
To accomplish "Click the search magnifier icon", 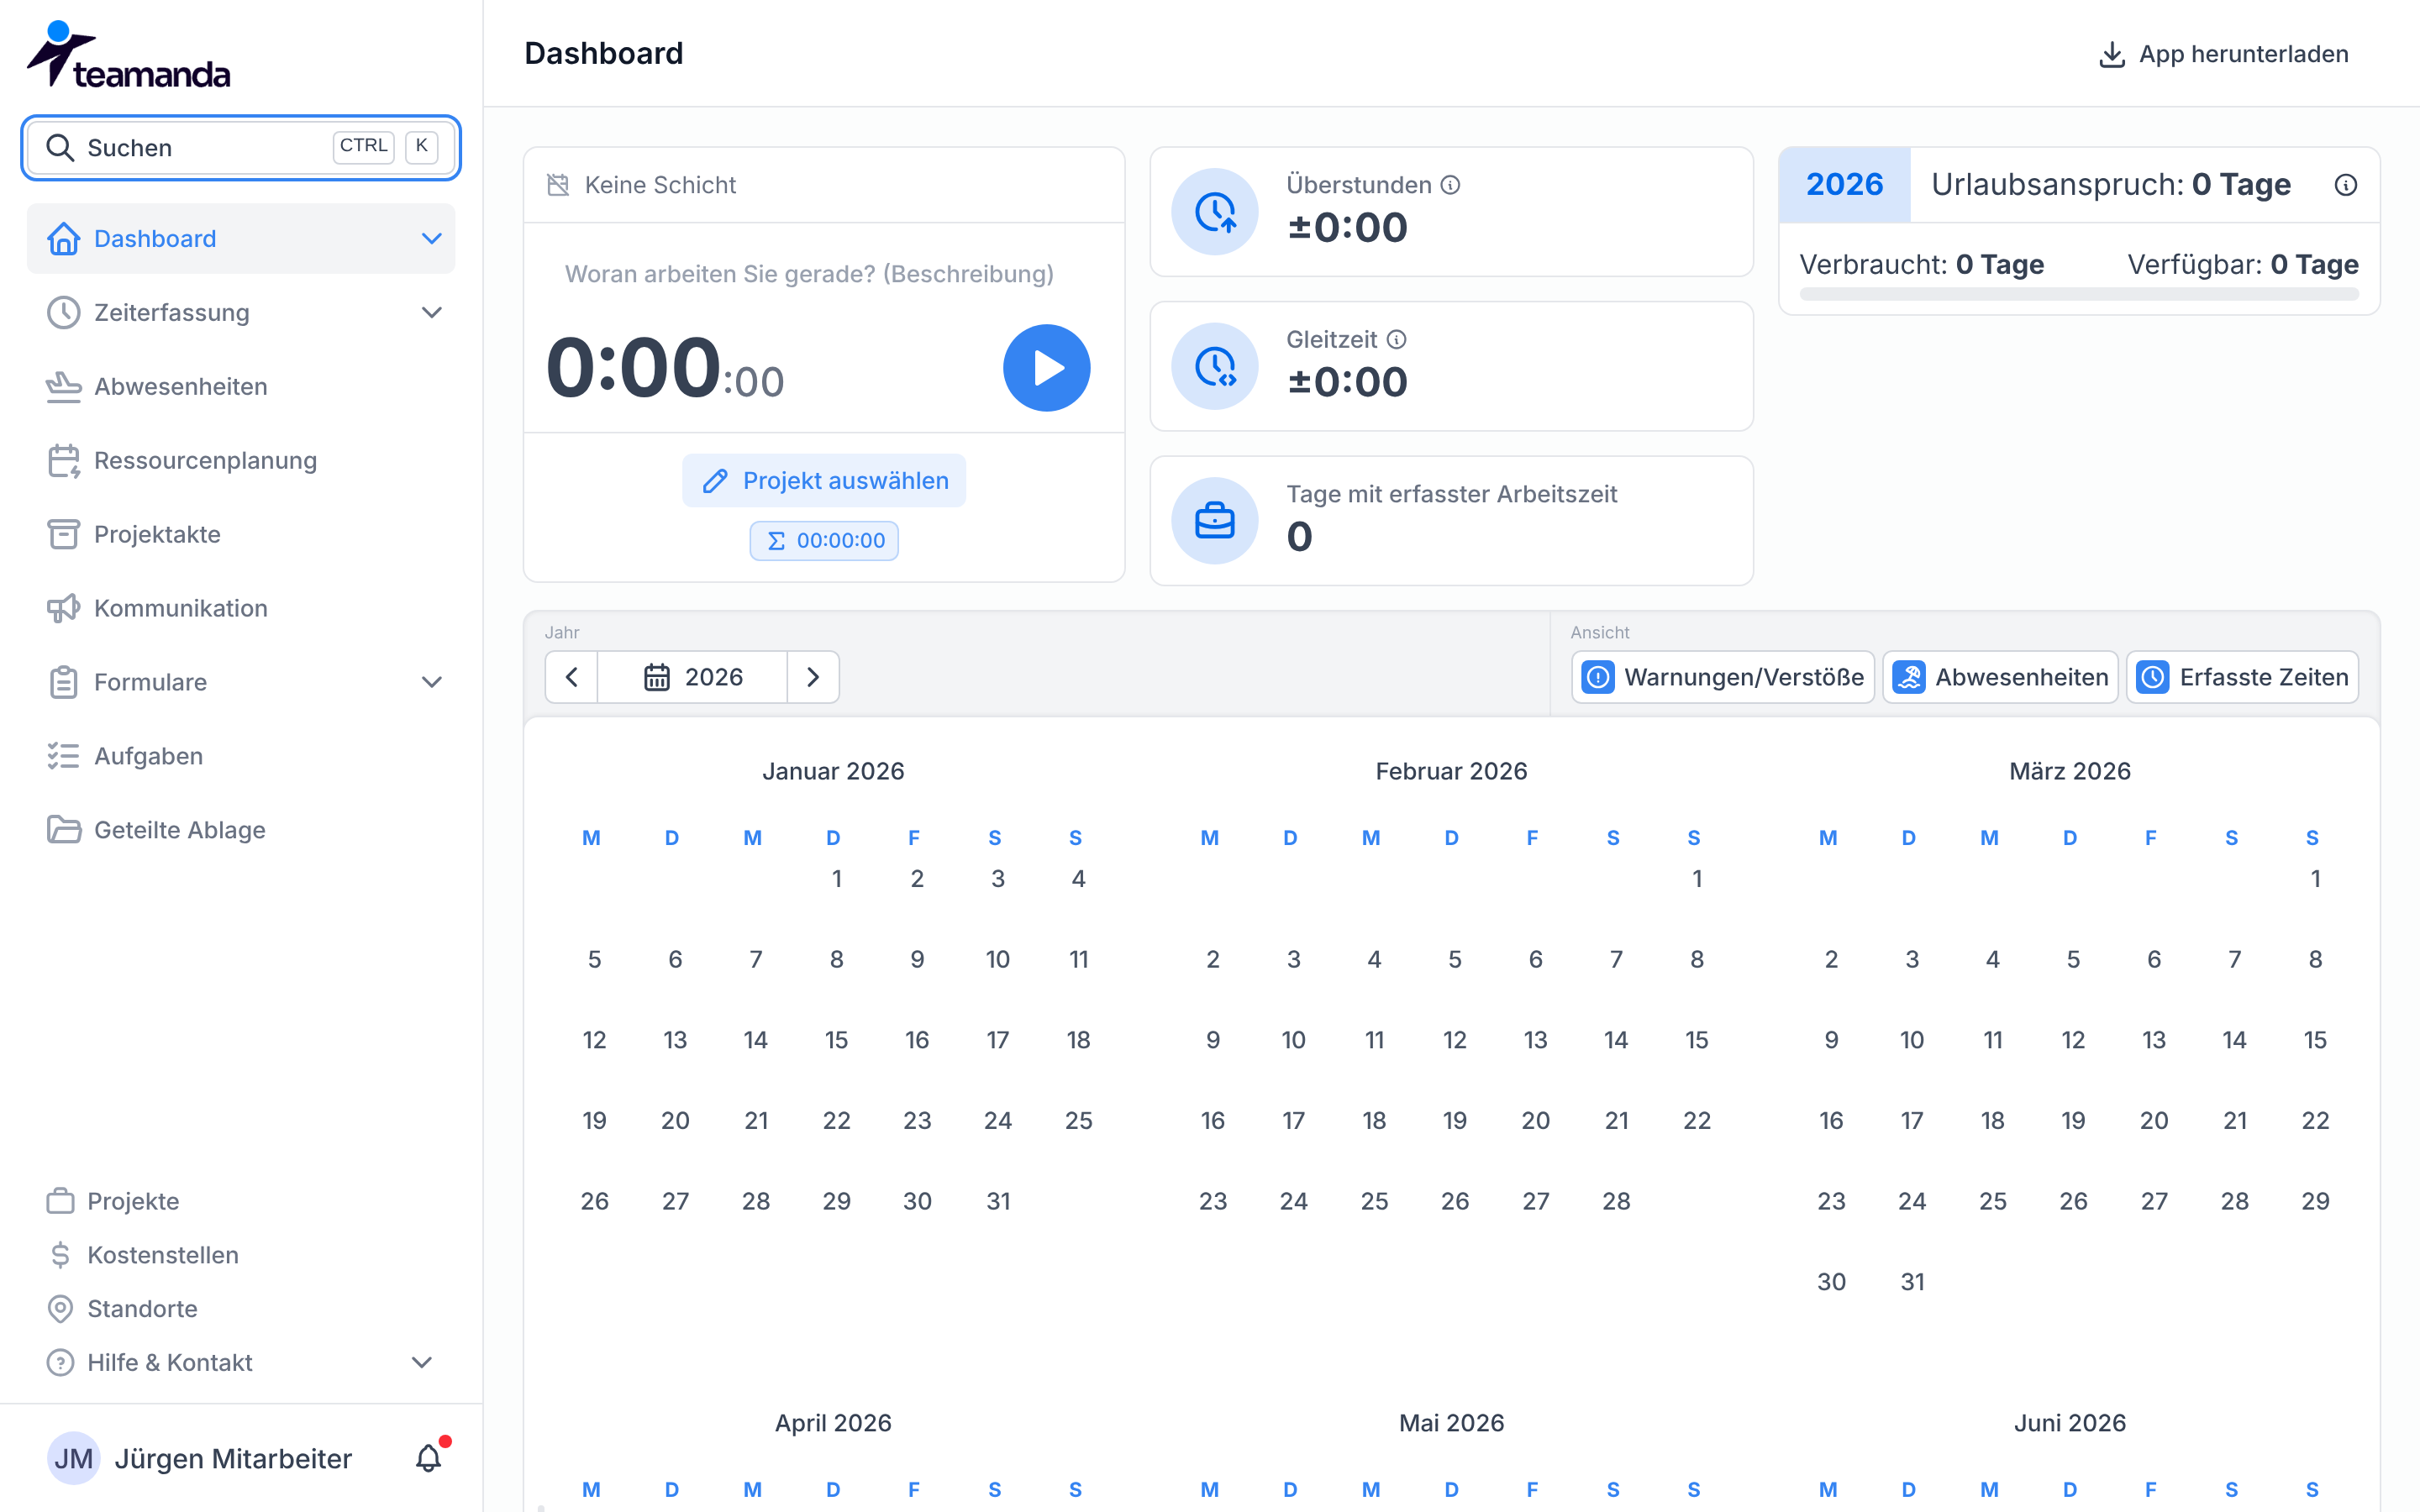I will tap(60, 148).
